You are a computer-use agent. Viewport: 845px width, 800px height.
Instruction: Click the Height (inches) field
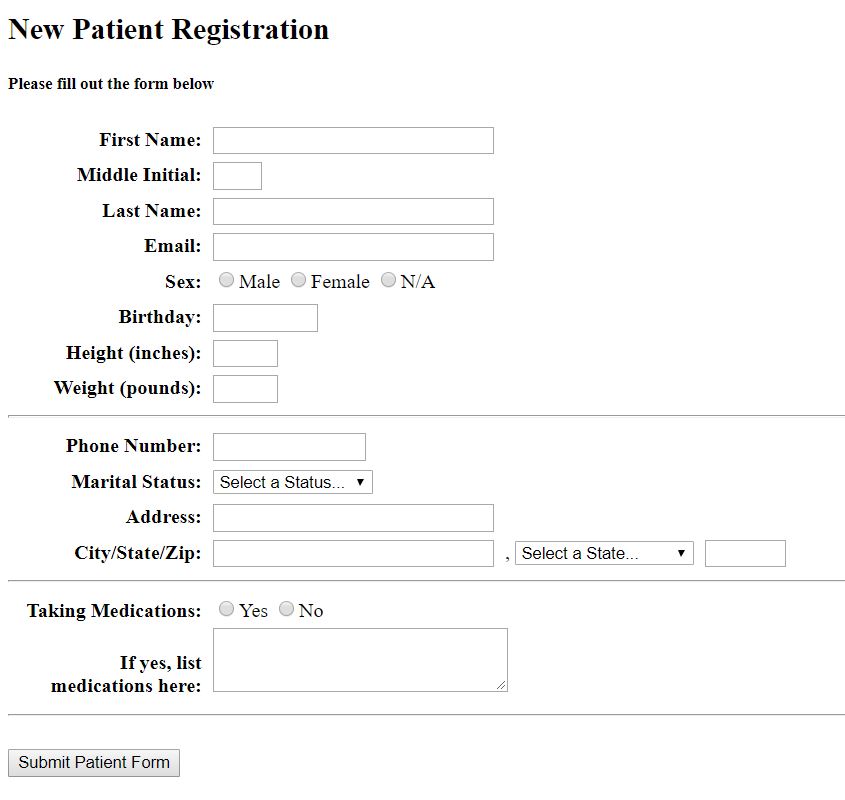click(x=246, y=354)
